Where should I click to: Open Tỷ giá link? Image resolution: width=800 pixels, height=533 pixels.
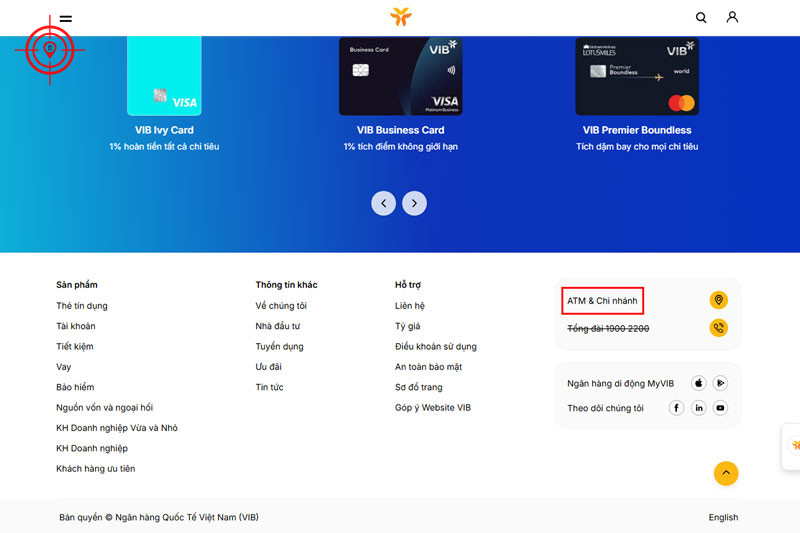pos(408,326)
